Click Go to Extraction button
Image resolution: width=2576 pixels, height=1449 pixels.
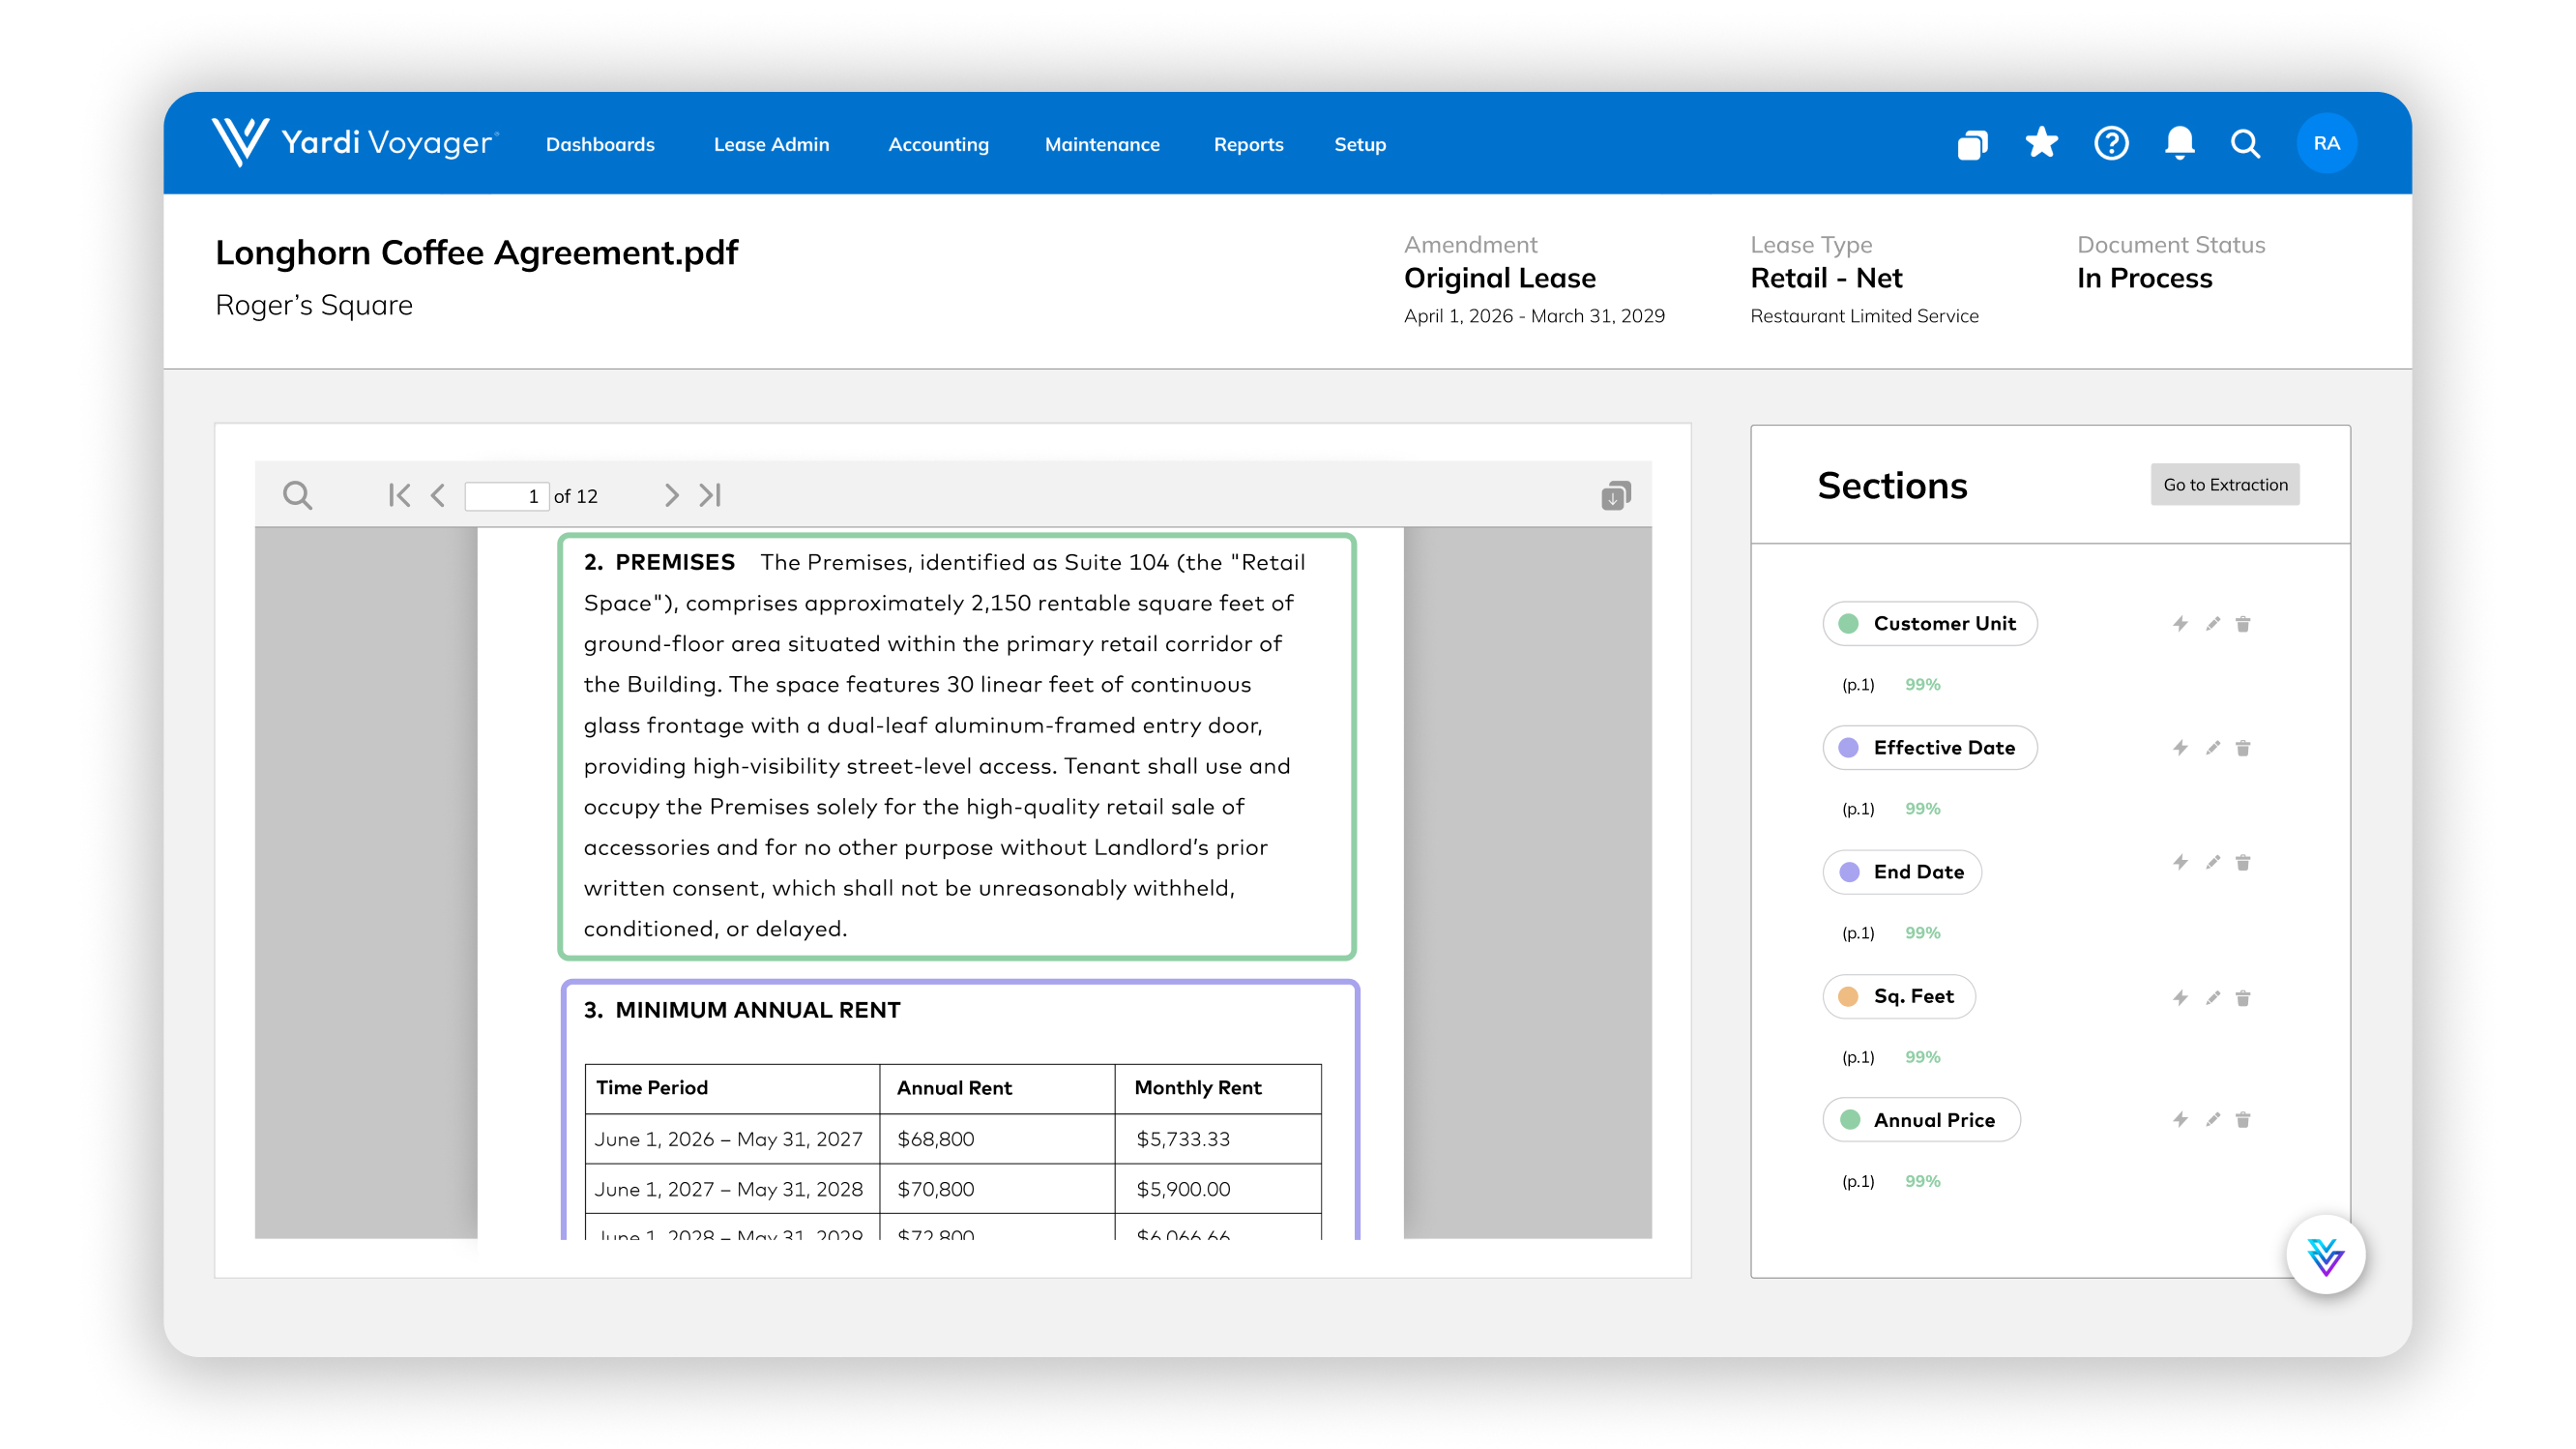pyautogui.click(x=2224, y=484)
